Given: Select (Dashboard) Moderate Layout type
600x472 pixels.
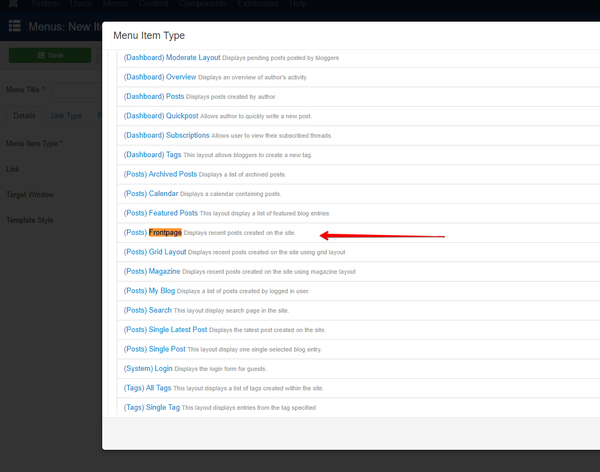Looking at the screenshot, I should coord(172,57).
